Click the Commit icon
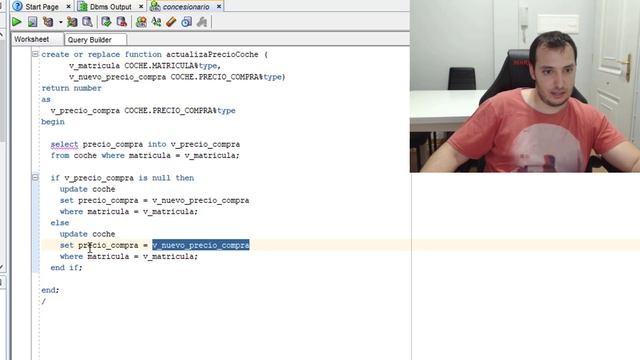 pyautogui.click(x=107, y=22)
